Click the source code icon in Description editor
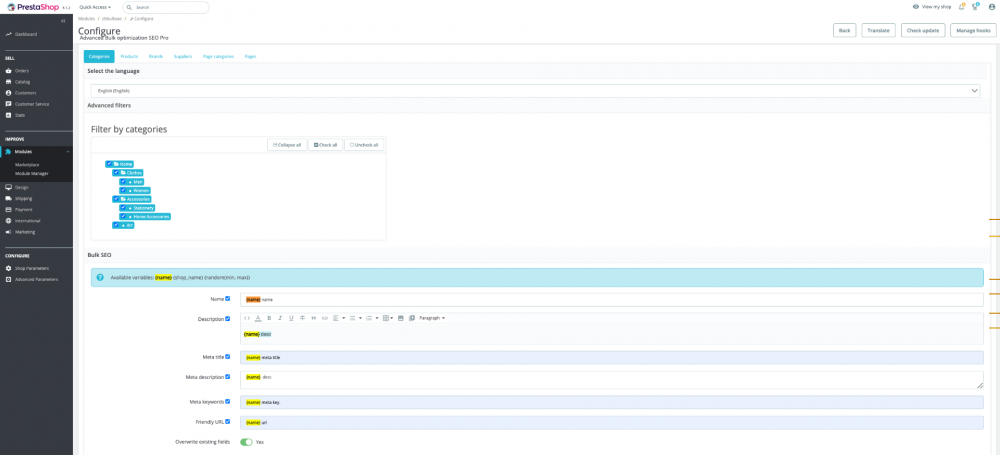 click(x=247, y=318)
